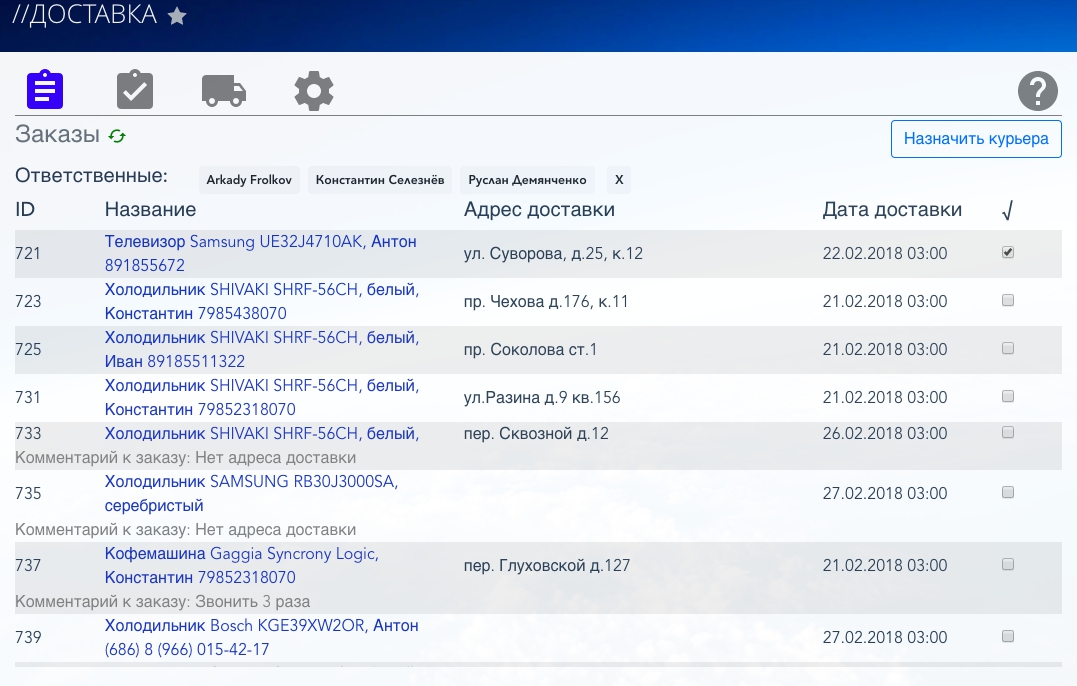
Task: Select checkbox for order 737
Action: [x=1008, y=565]
